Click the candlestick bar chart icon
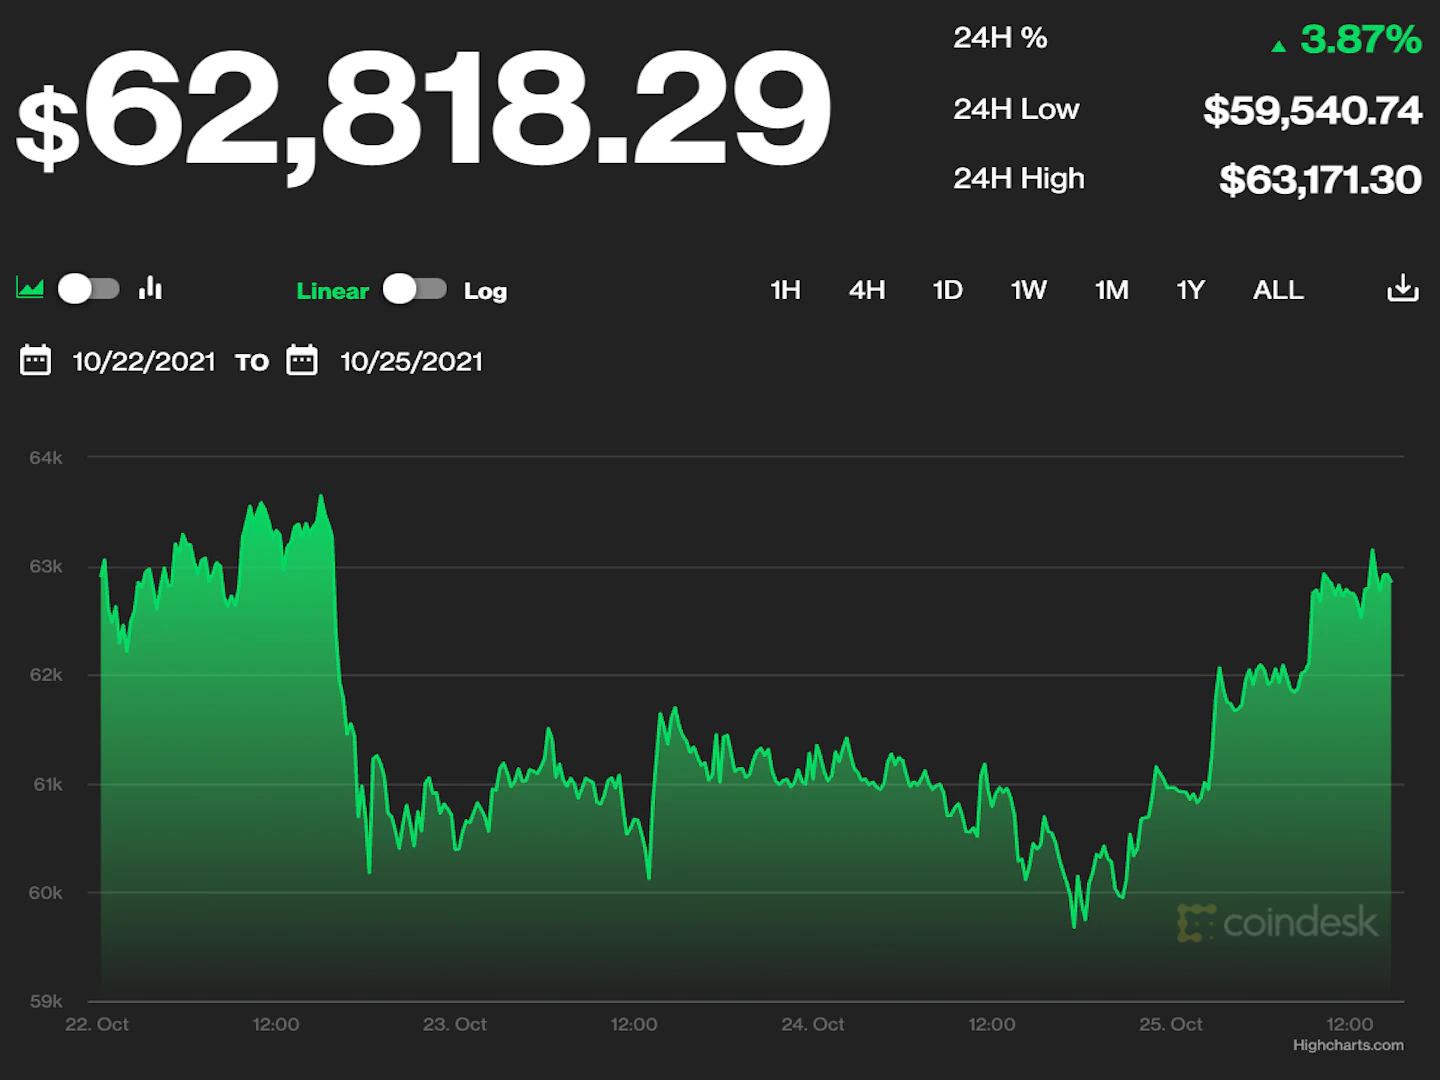 click(151, 288)
